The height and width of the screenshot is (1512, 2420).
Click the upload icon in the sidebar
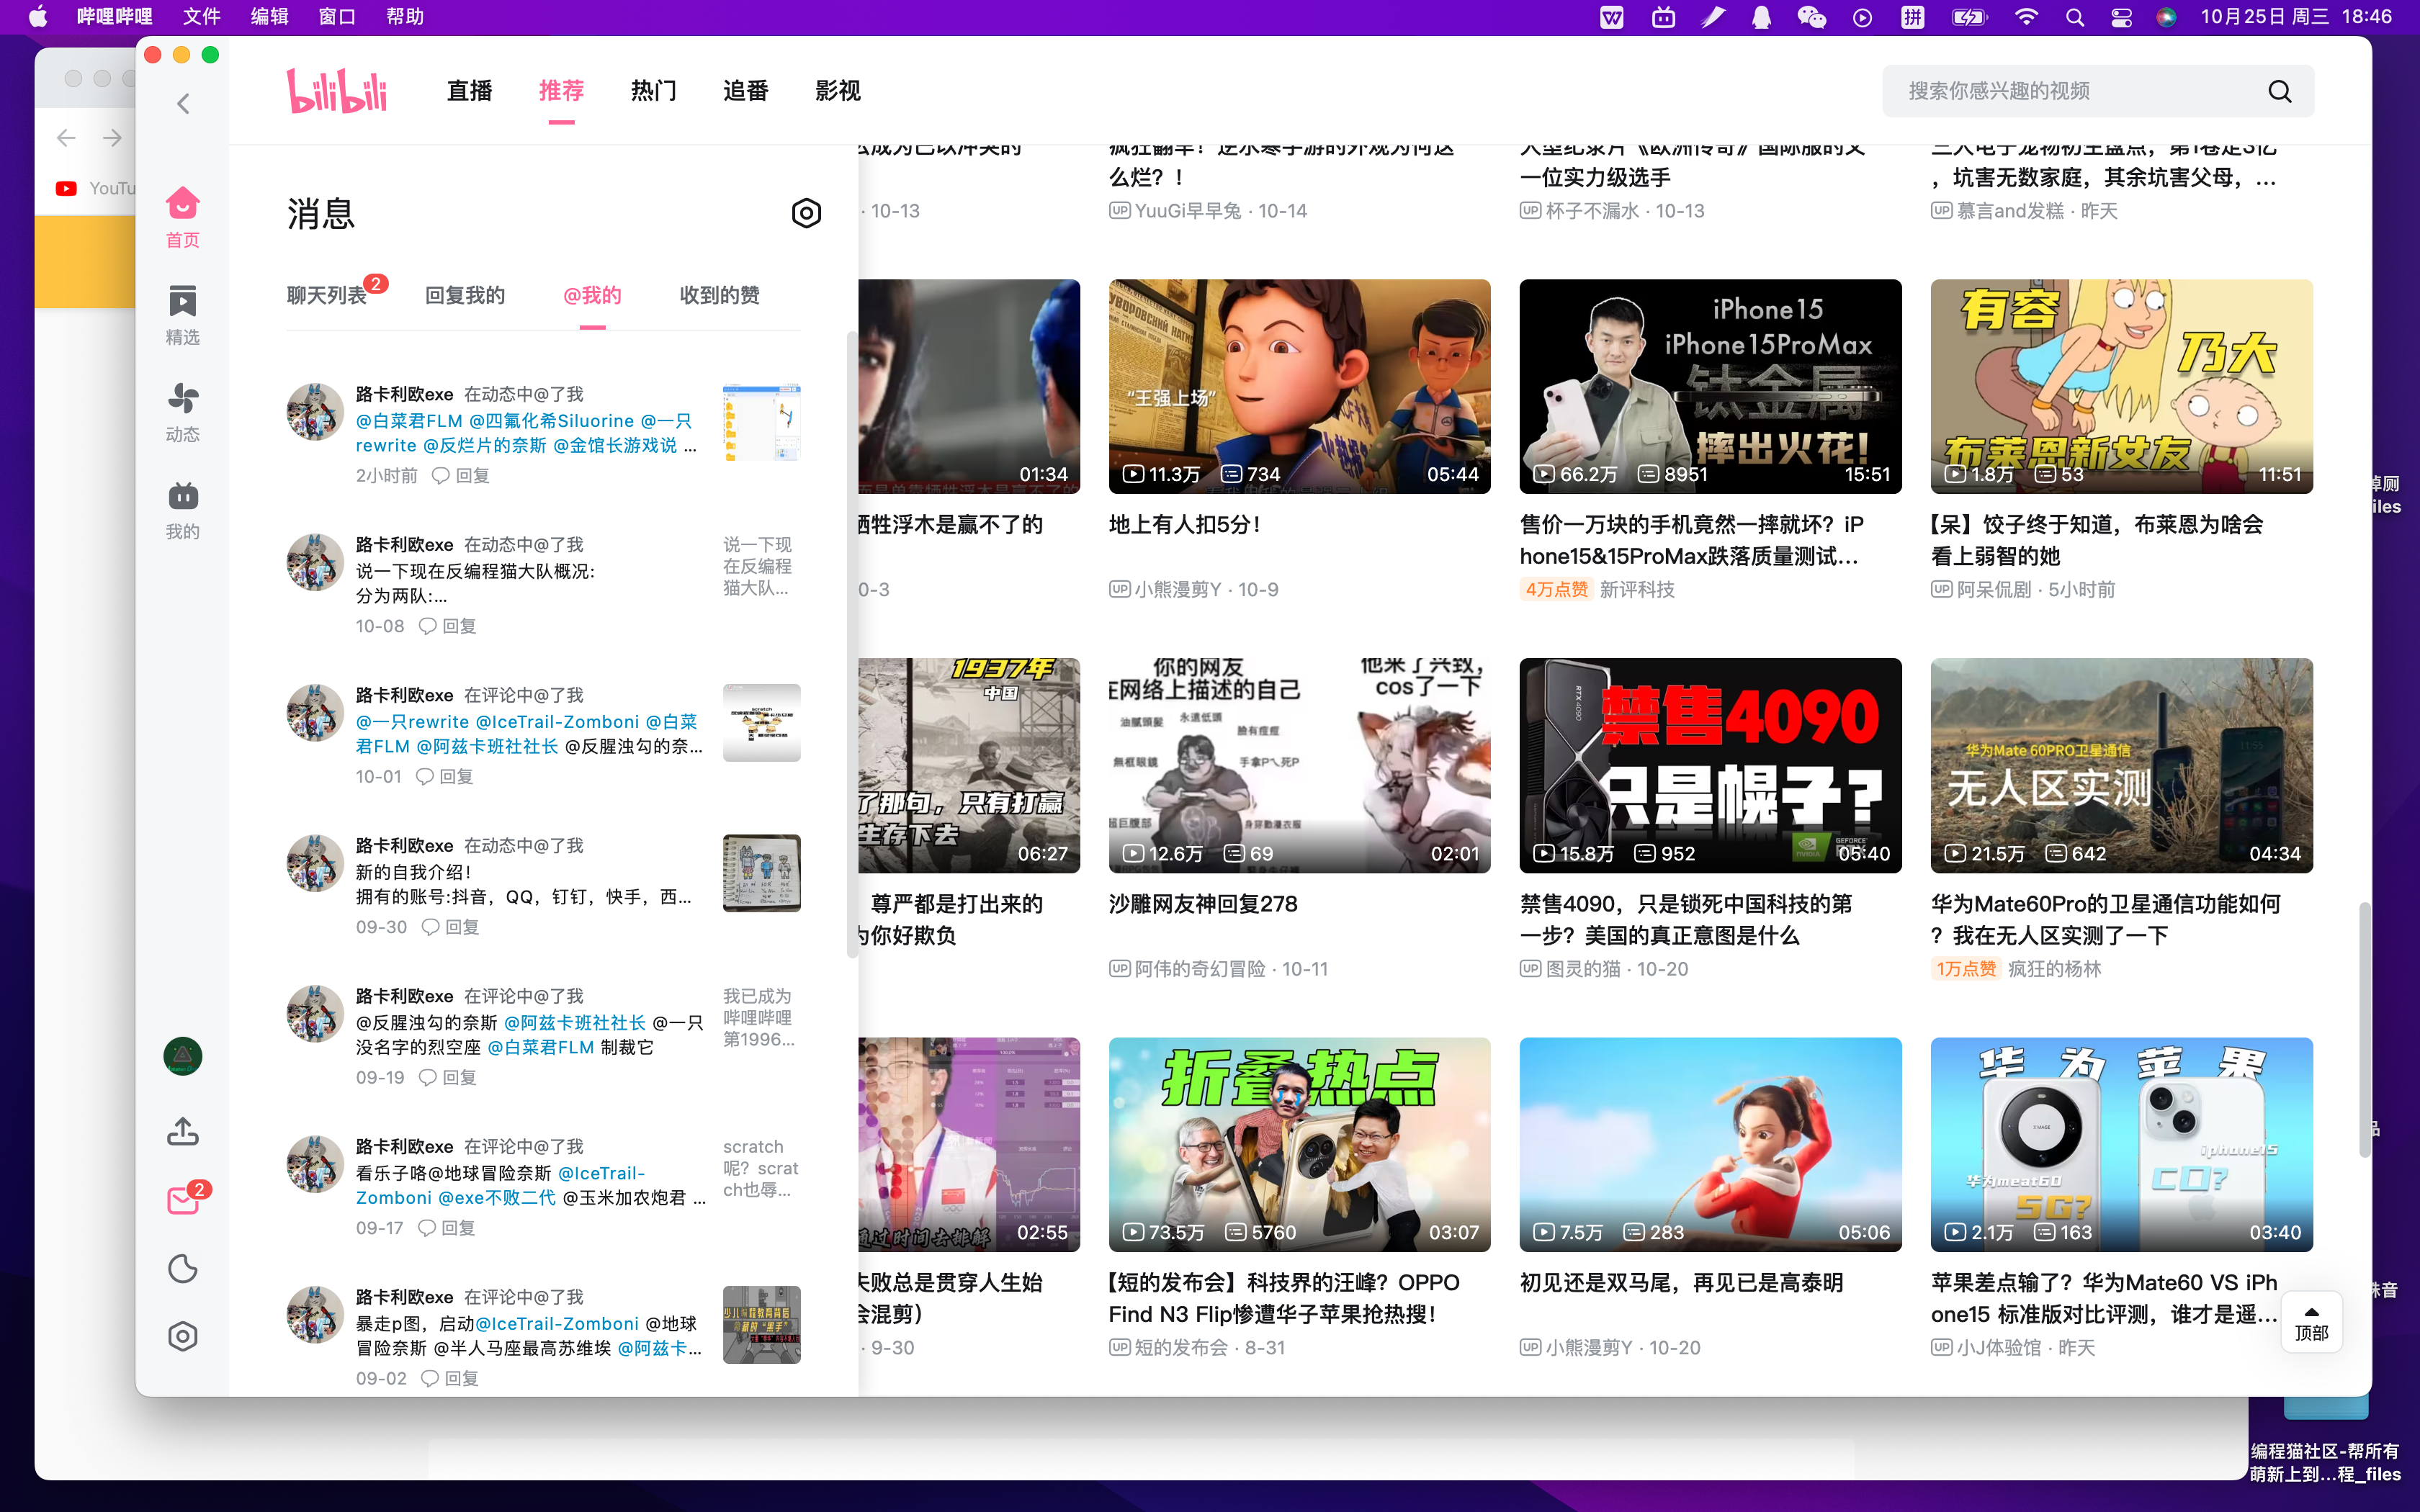[x=183, y=1131]
